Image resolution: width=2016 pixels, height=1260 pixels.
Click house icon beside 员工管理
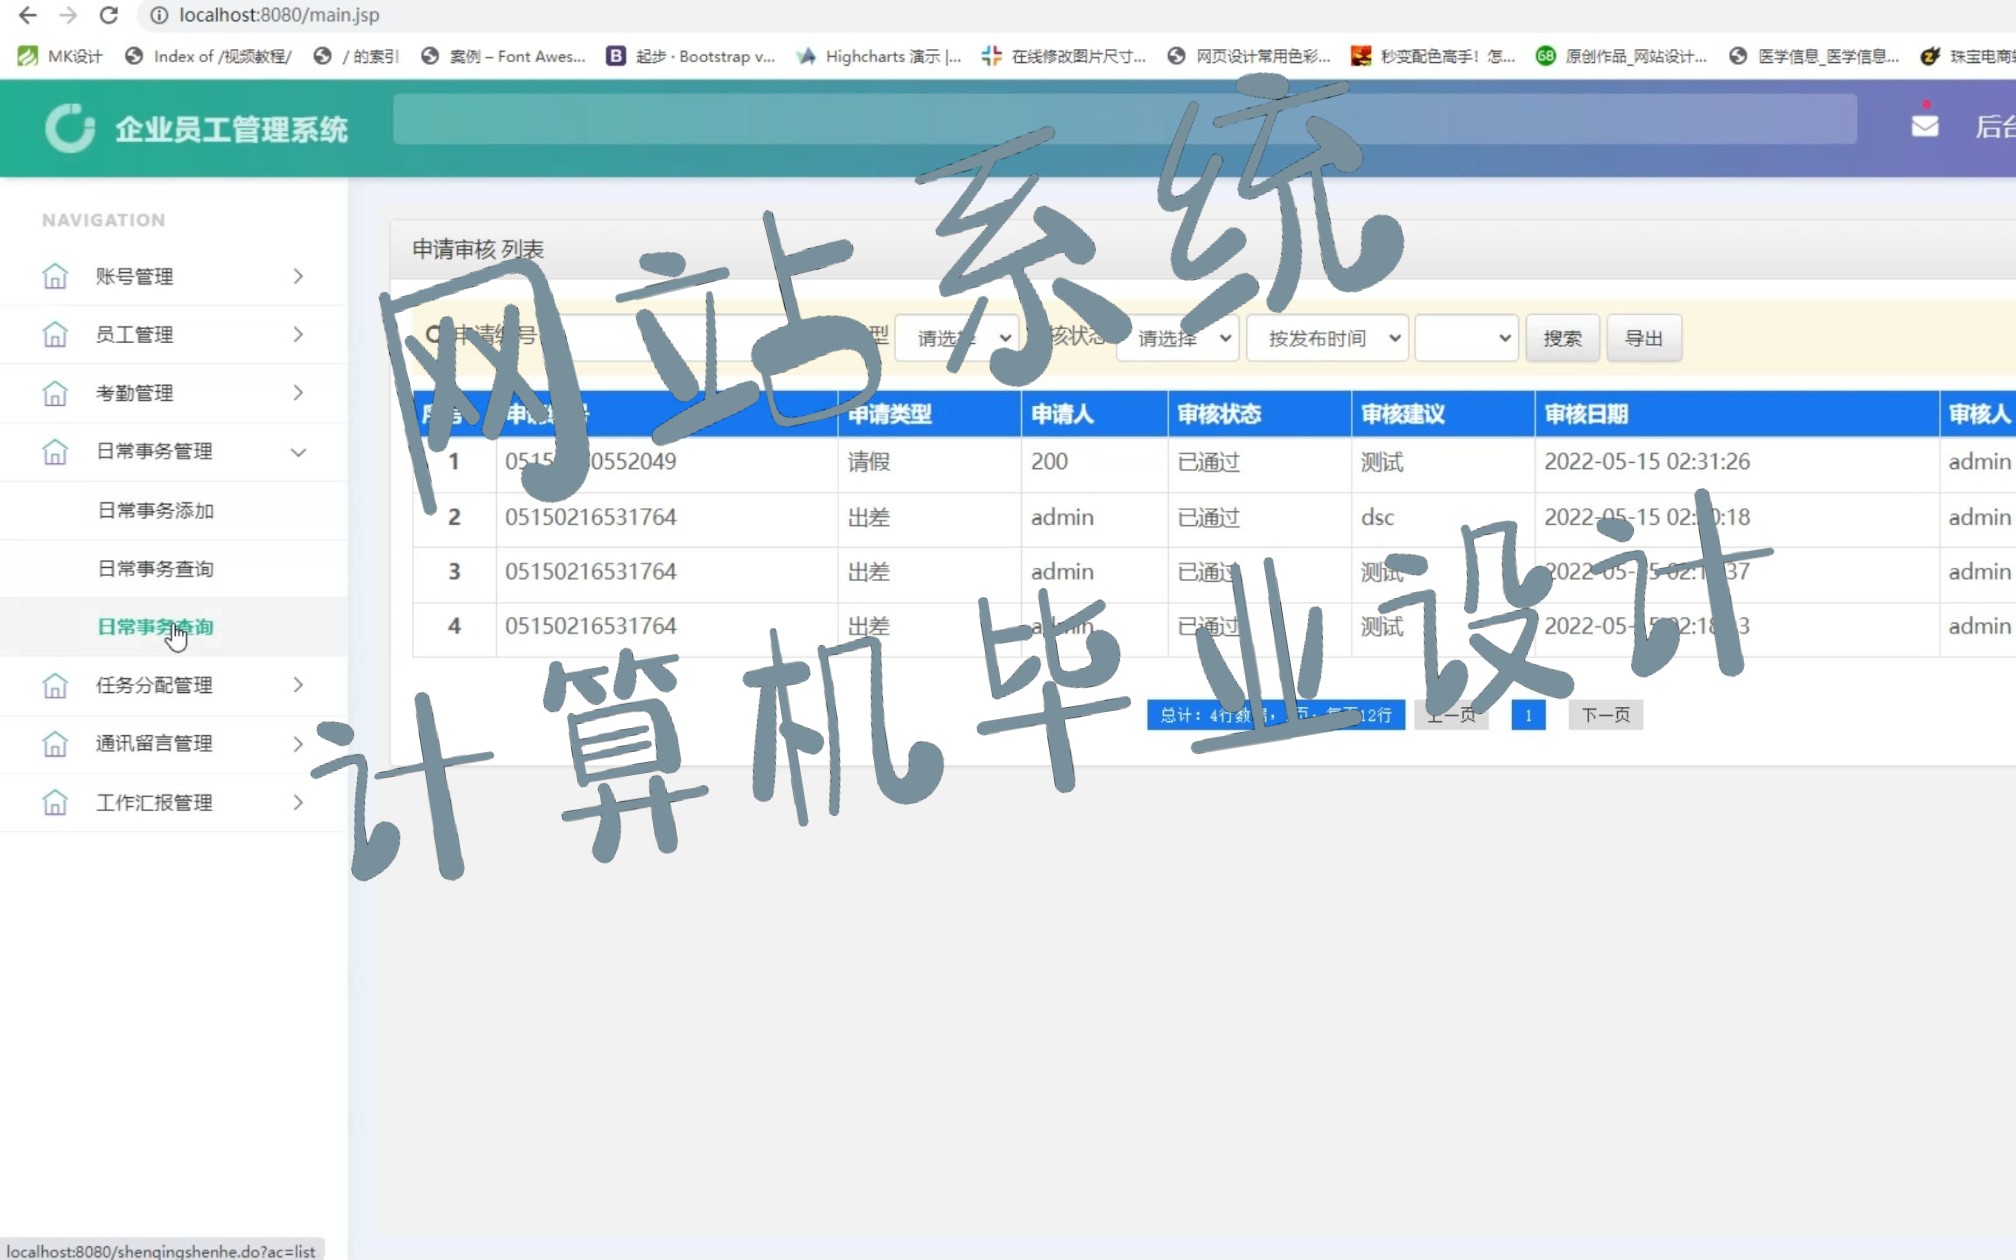tap(55, 334)
